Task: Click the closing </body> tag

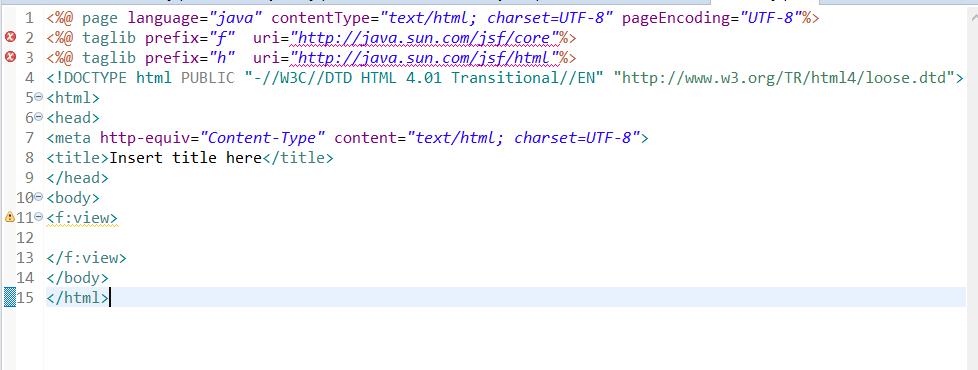Action: 77,278
